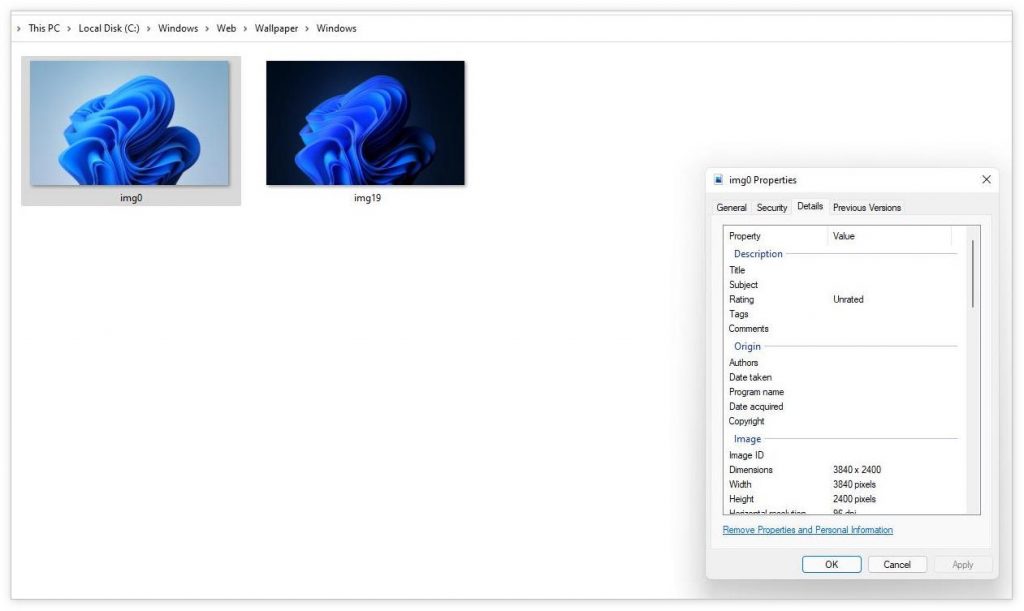Select the Details tab
1024x611 pixels.
pyautogui.click(x=810, y=206)
